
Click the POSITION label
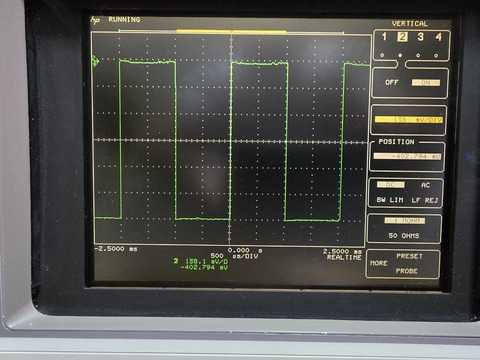coord(396,142)
